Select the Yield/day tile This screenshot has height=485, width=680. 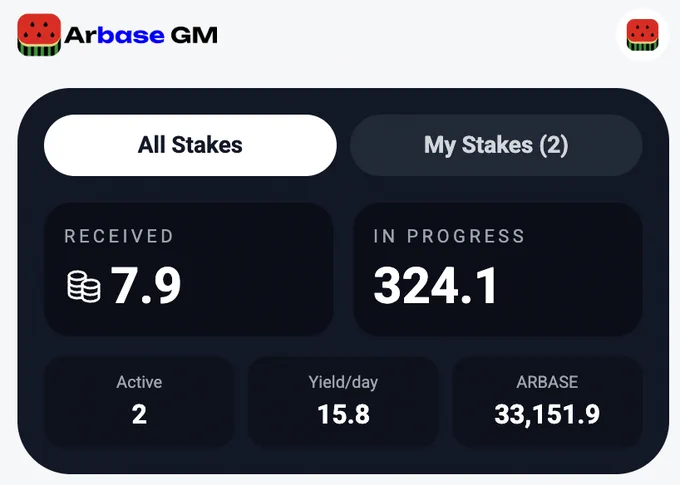[x=343, y=401]
